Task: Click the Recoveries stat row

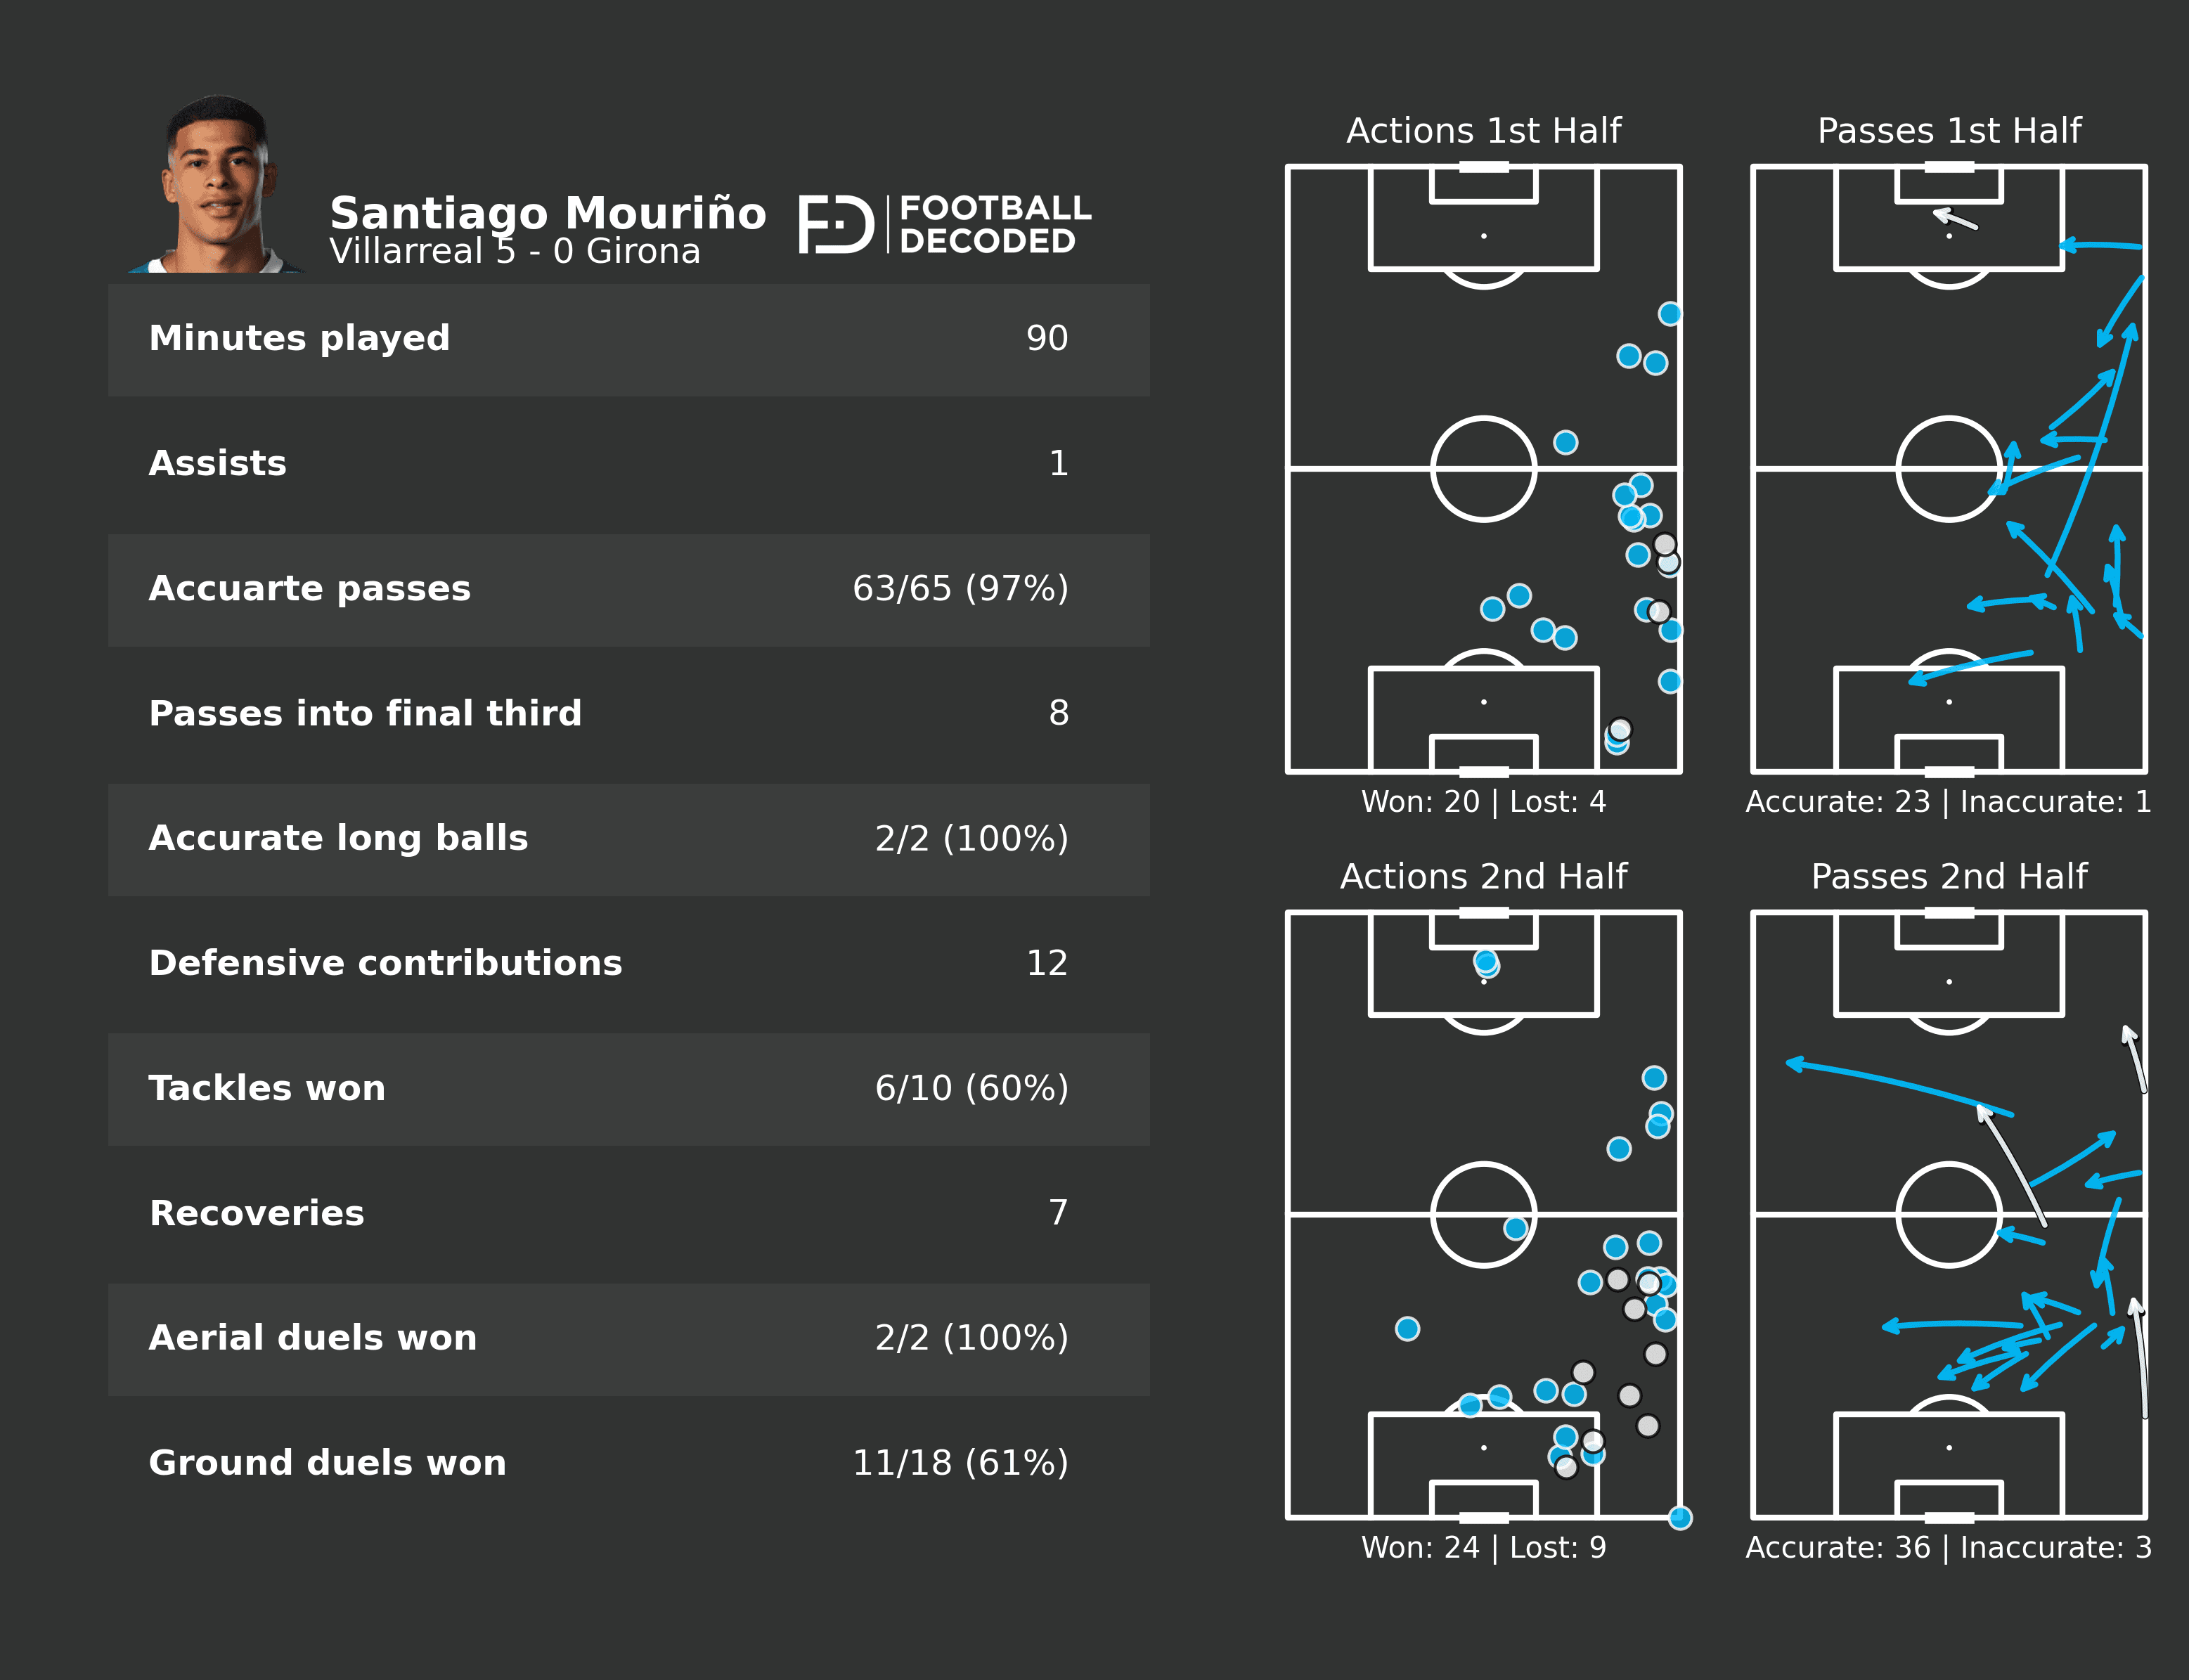Action: coord(628,1214)
